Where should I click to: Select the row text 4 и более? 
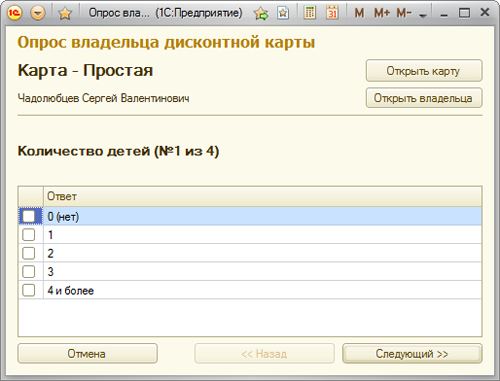click(70, 290)
